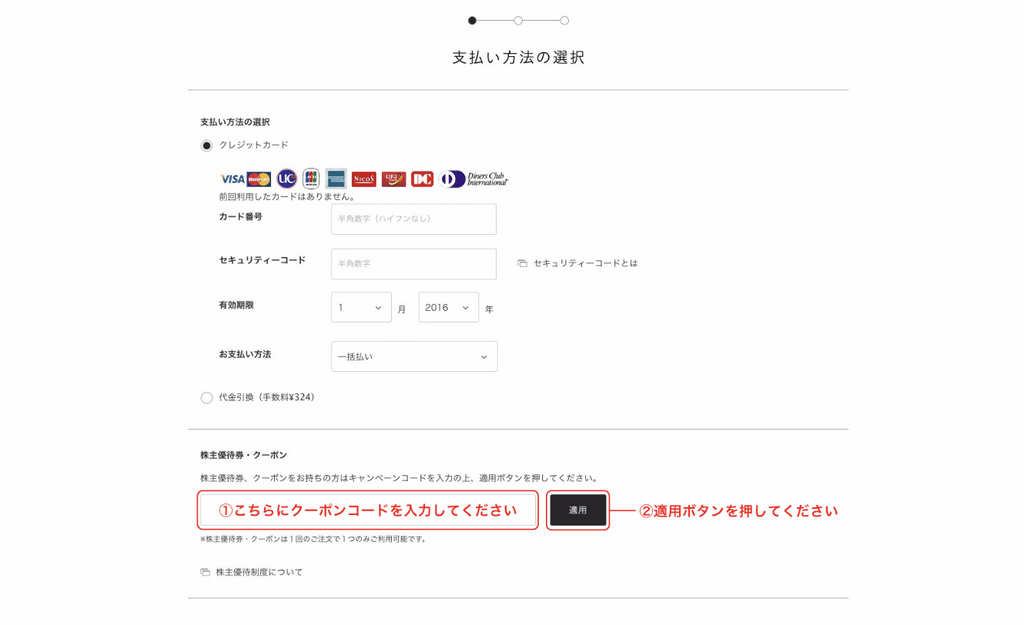Click the note starting ※株主優待券・クーポンは1回

coord(313,539)
